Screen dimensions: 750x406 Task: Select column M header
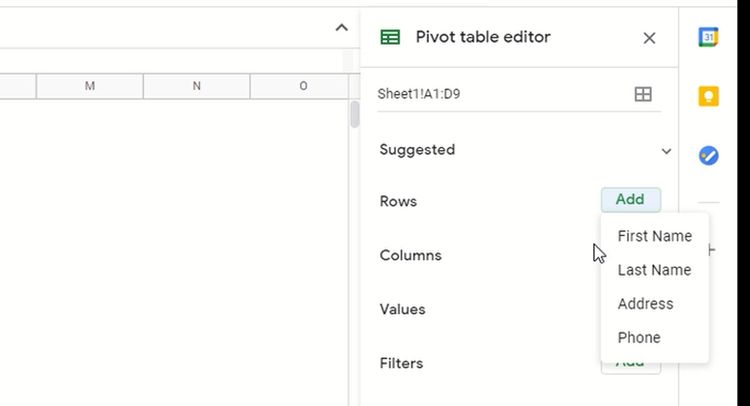pyautogui.click(x=90, y=87)
